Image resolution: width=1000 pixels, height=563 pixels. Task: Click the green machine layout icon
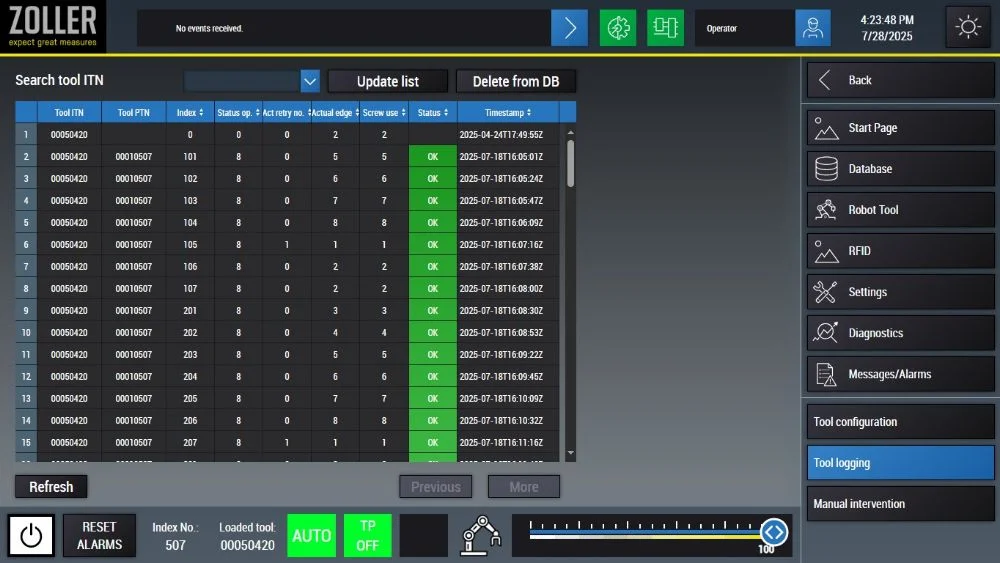665,28
